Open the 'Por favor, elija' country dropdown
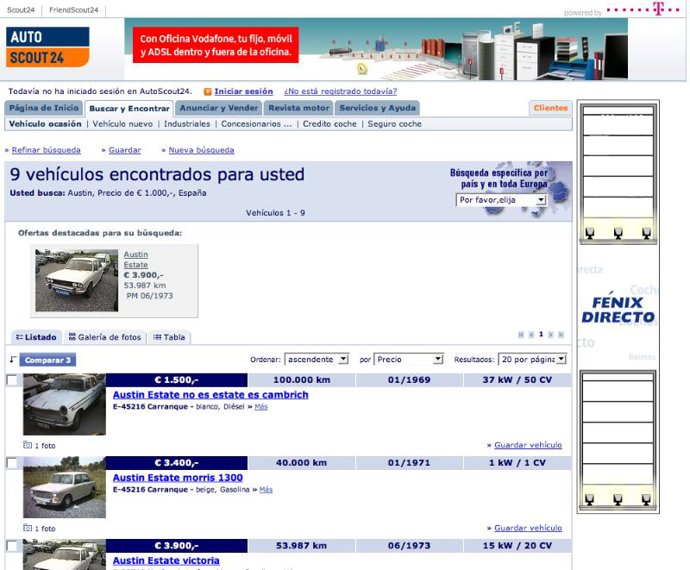690x570 pixels. click(x=501, y=200)
